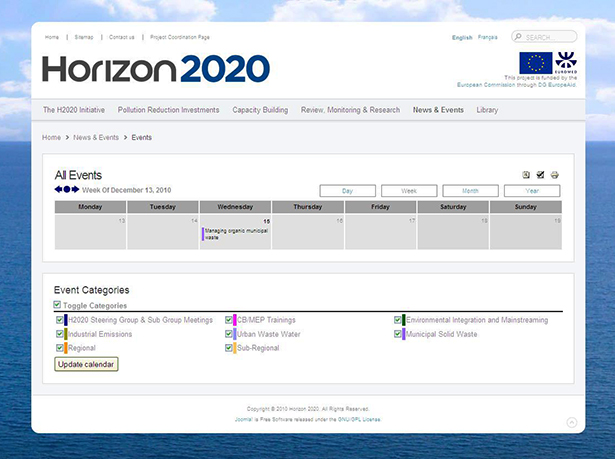Switch language to English
Screen dimensions: 615x459
[x=462, y=38]
